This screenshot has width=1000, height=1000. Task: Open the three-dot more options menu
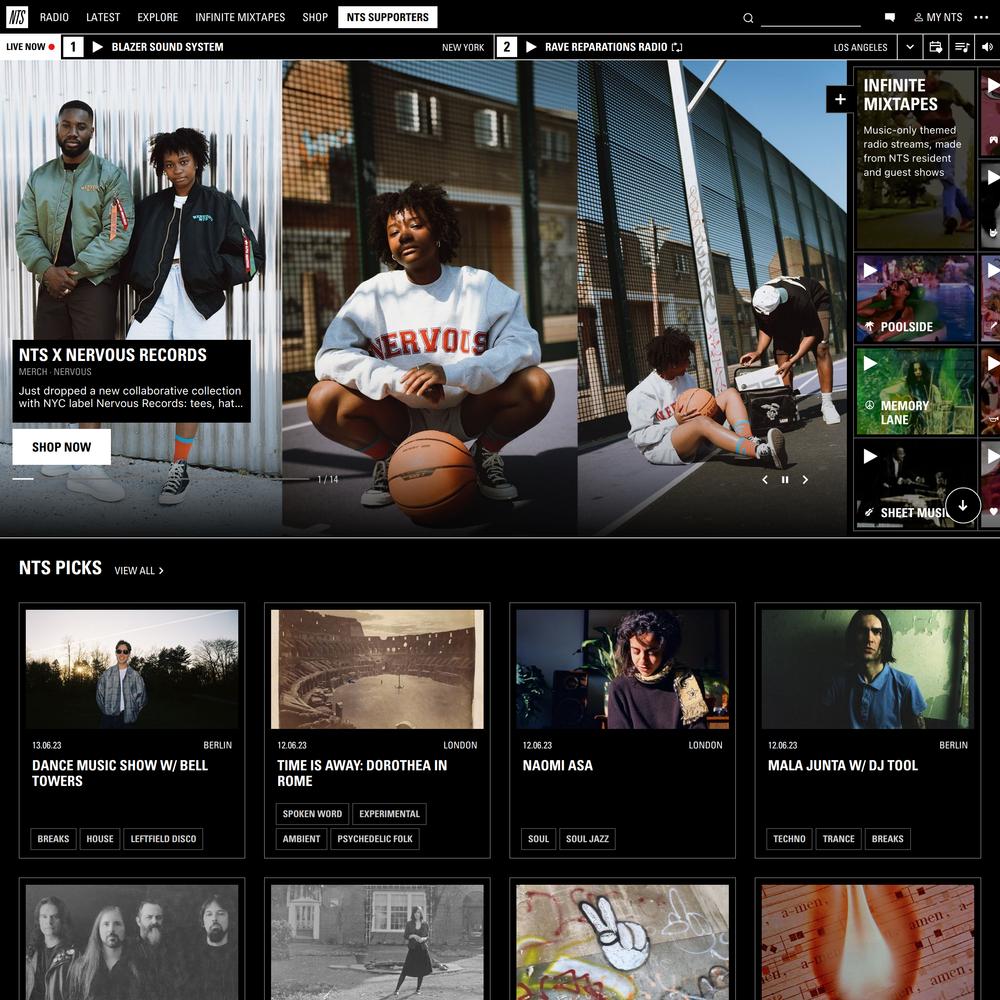click(981, 17)
